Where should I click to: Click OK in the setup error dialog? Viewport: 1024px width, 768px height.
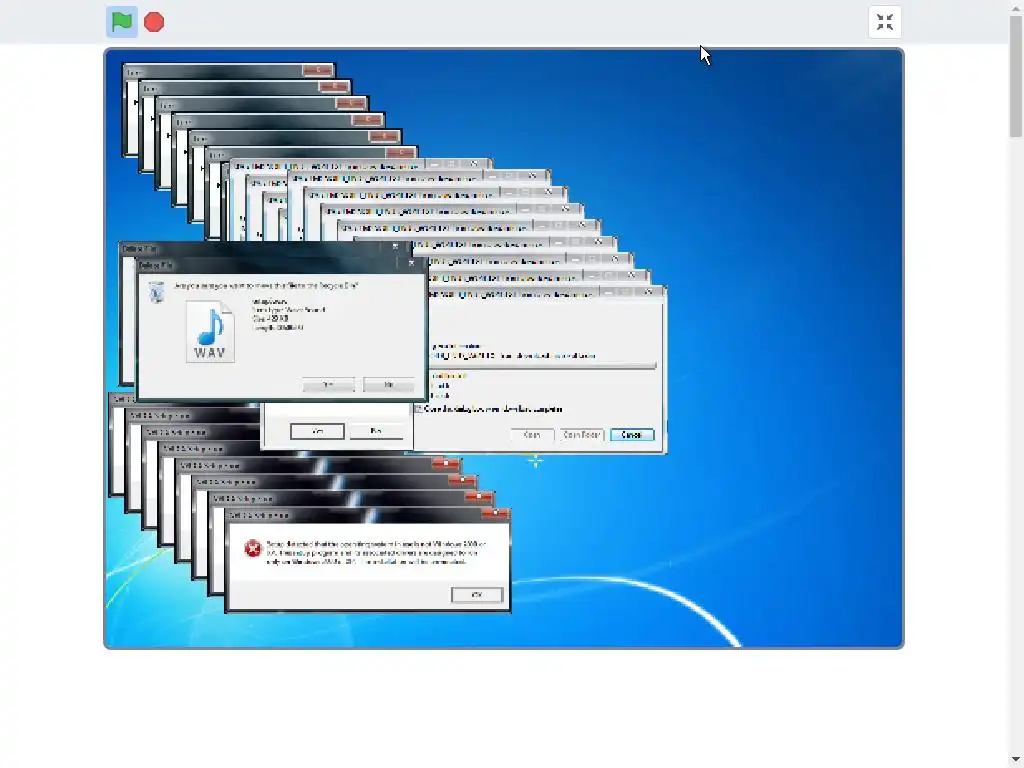pyautogui.click(x=477, y=595)
